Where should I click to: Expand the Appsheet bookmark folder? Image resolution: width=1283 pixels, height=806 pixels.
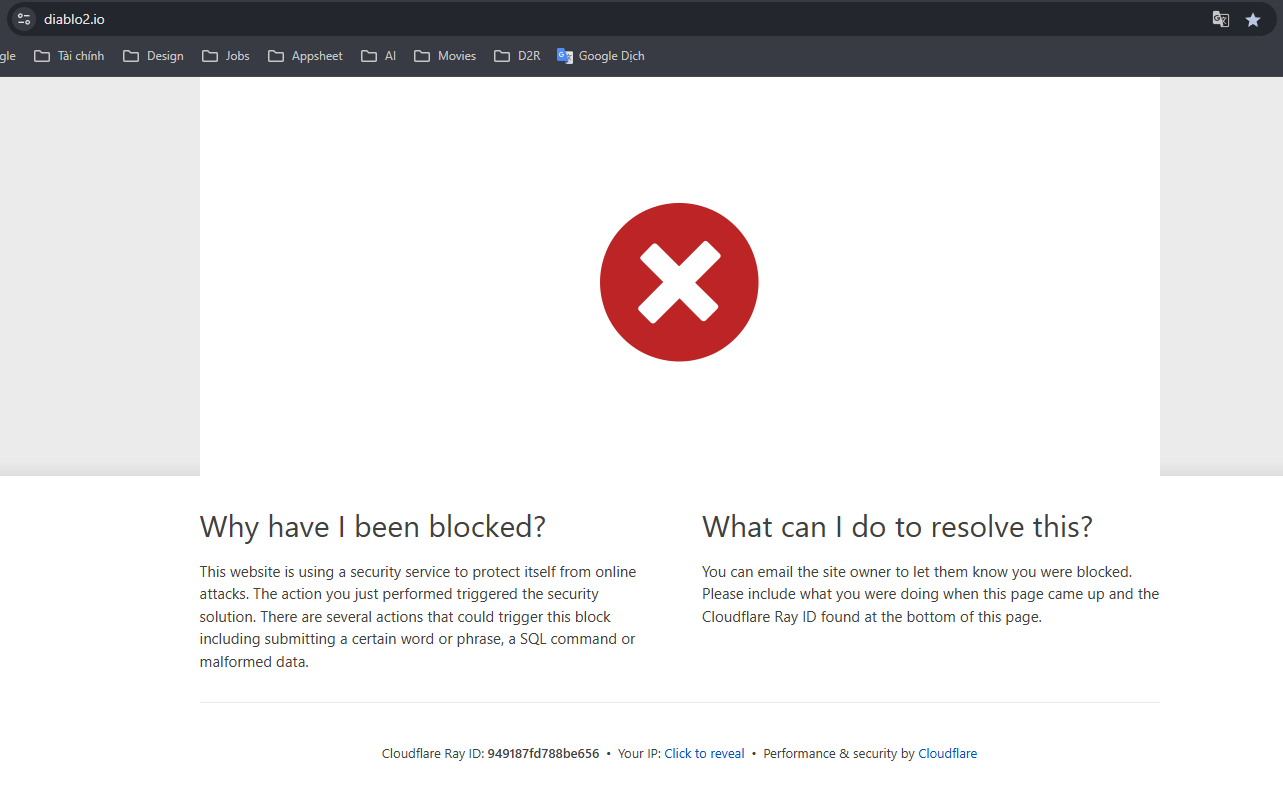[x=305, y=56]
